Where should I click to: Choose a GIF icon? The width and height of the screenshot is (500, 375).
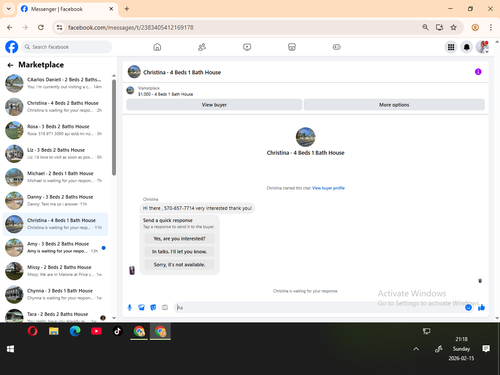[x=165, y=307]
